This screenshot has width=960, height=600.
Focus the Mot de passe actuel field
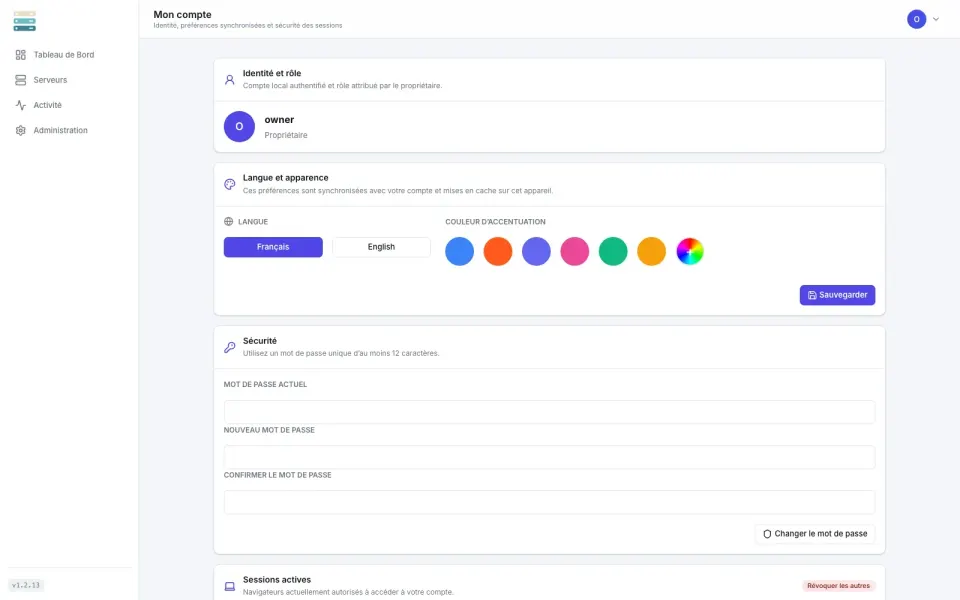click(549, 412)
